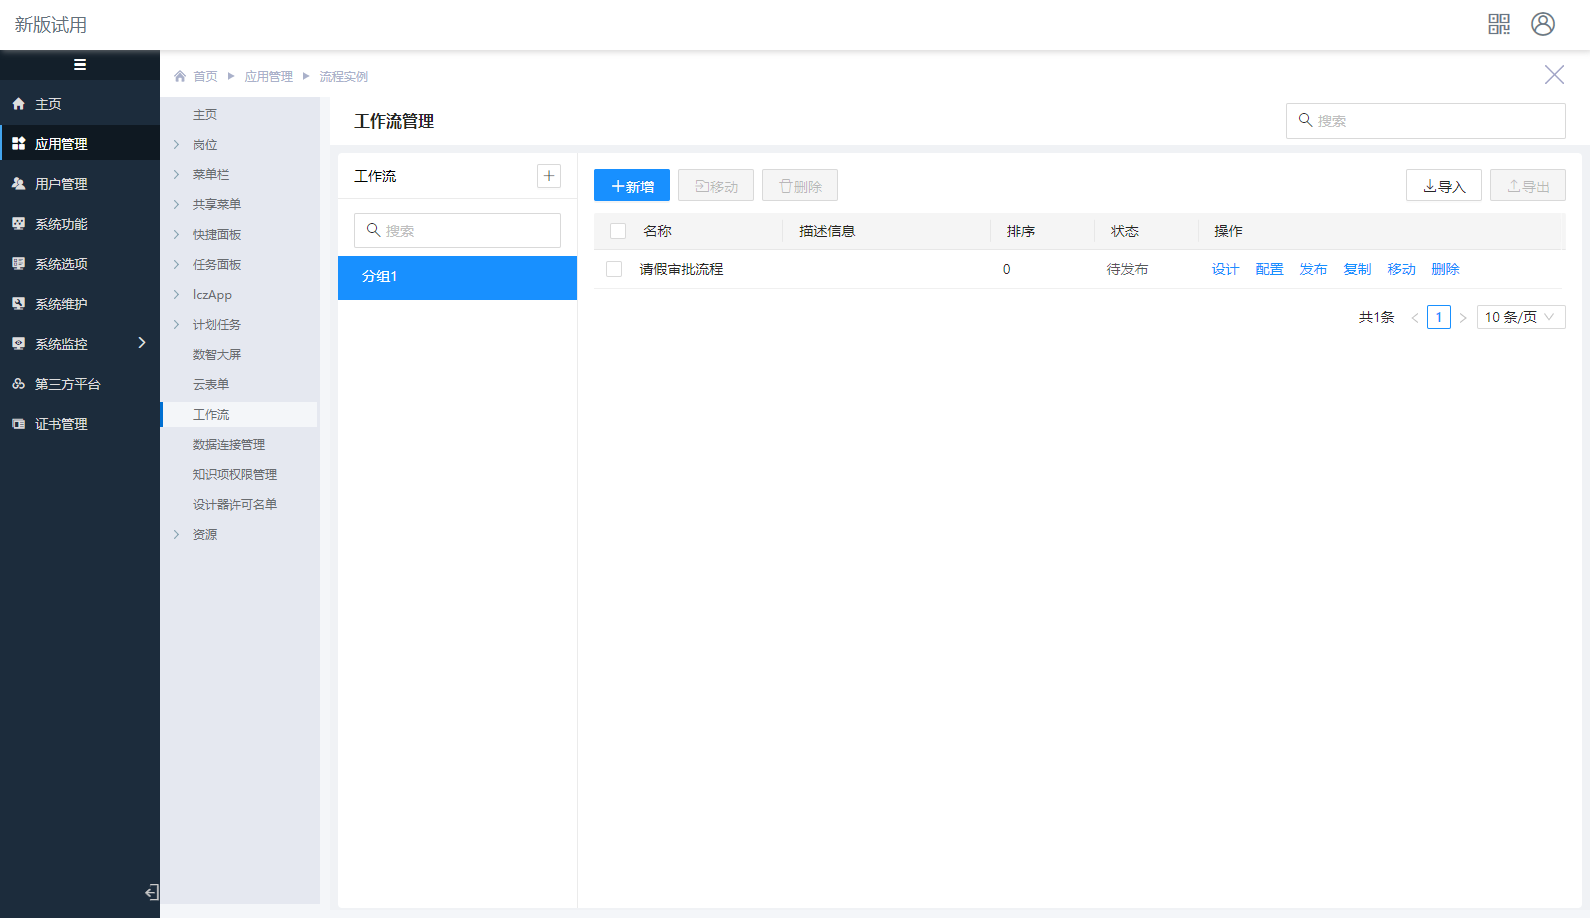Click the plus icon to add workflow group

coord(549,176)
